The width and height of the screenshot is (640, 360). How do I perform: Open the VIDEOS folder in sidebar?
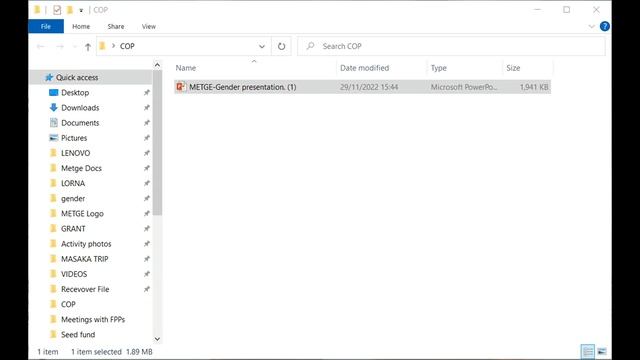74,274
